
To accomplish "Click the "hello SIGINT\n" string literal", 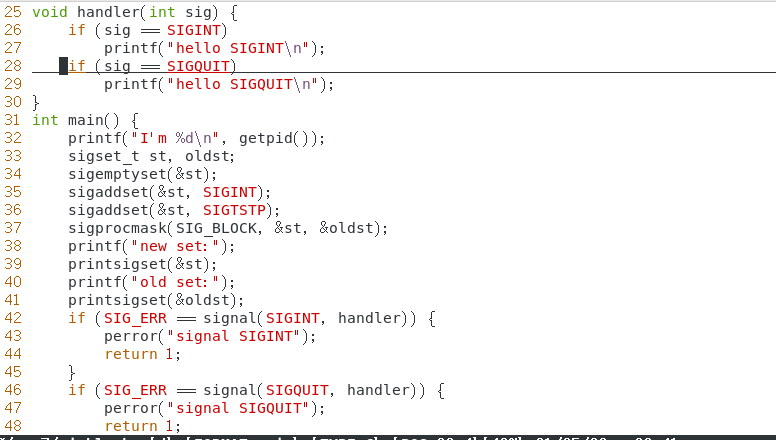I will tap(238, 48).
